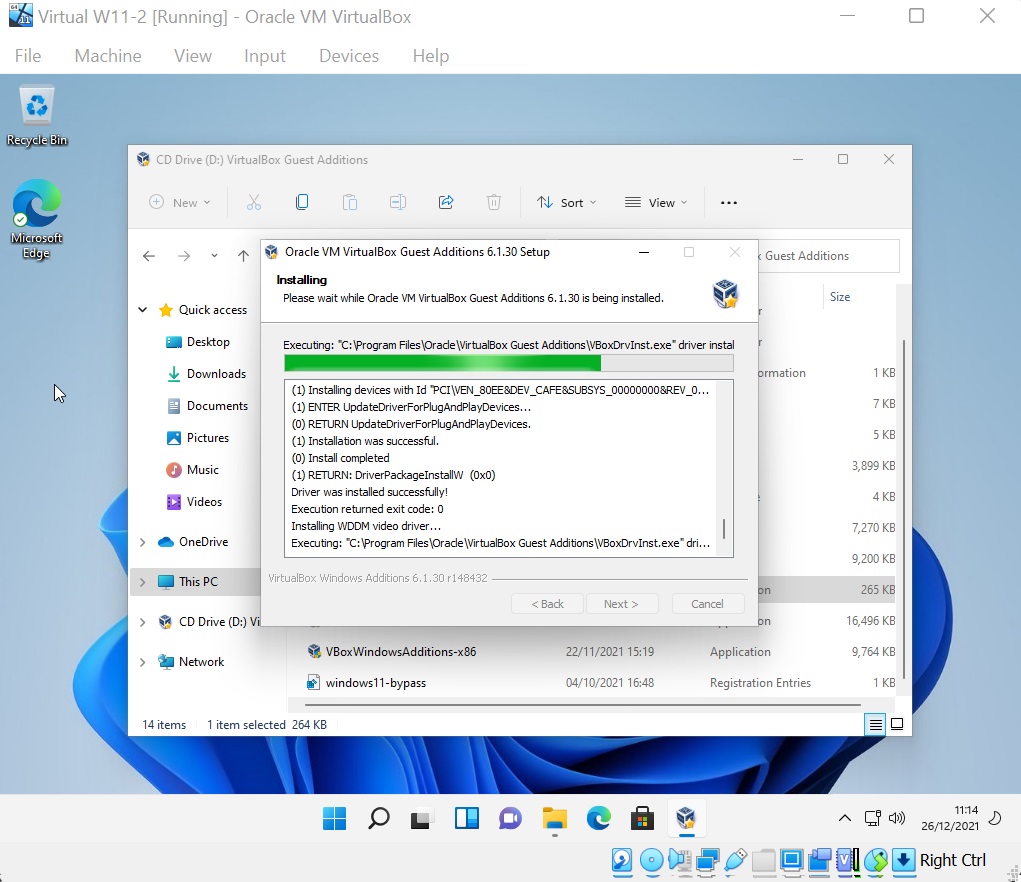Click the shared folders indicator in VirtualBox status bar
This screenshot has width=1021, height=882.
coord(763,861)
